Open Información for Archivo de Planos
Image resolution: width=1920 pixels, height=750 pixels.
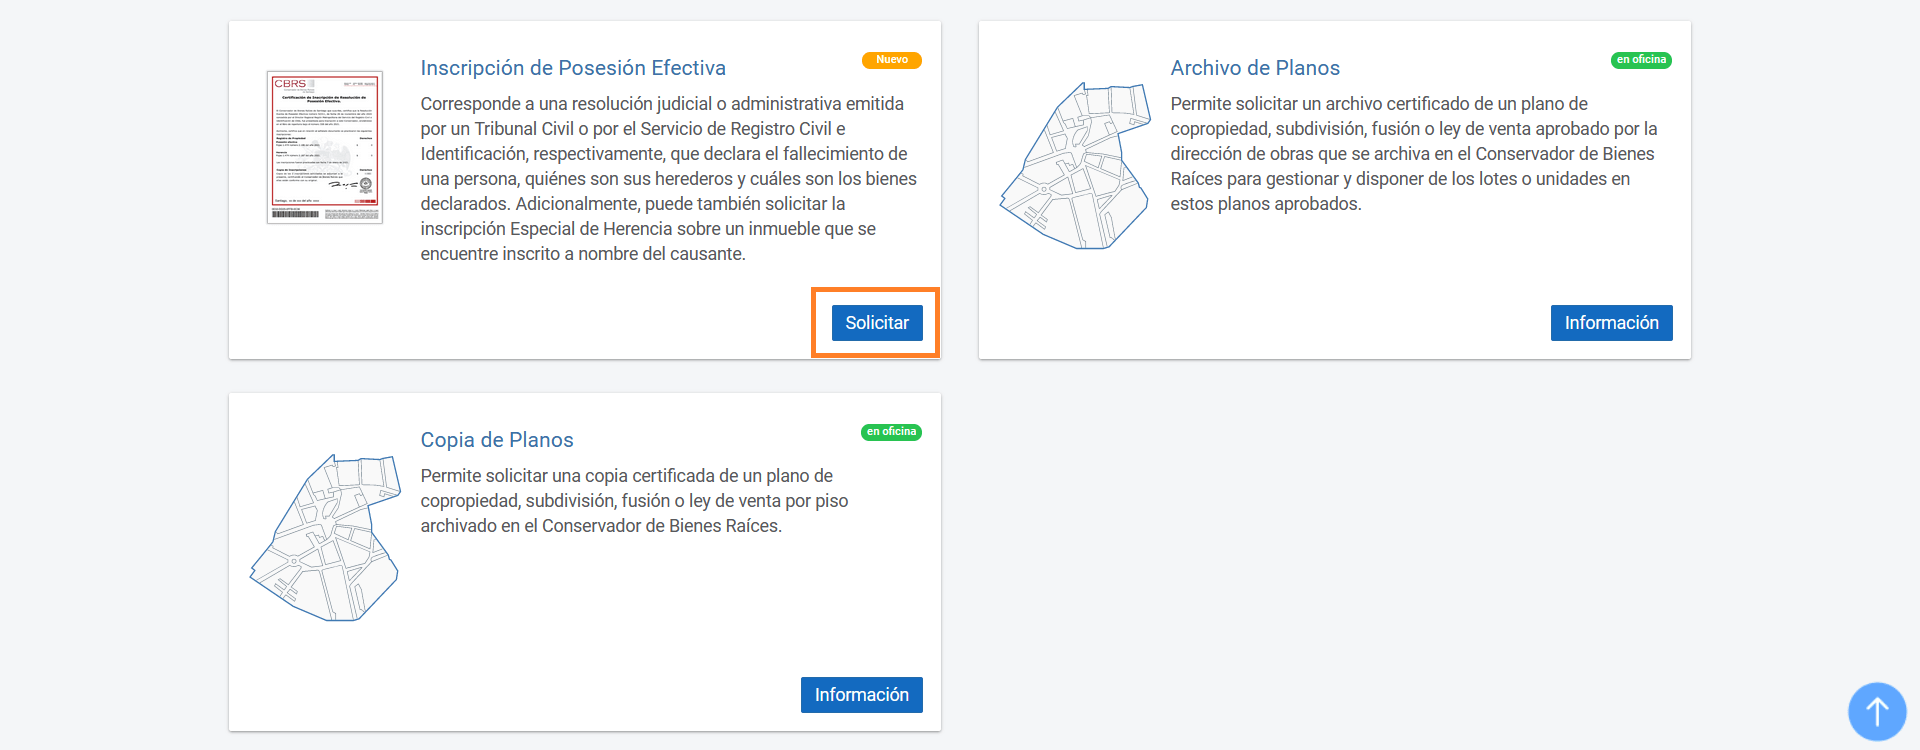1611,323
